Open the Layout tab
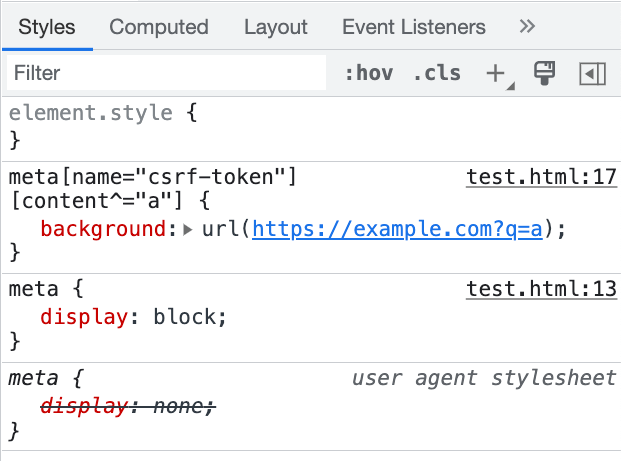 [276, 27]
